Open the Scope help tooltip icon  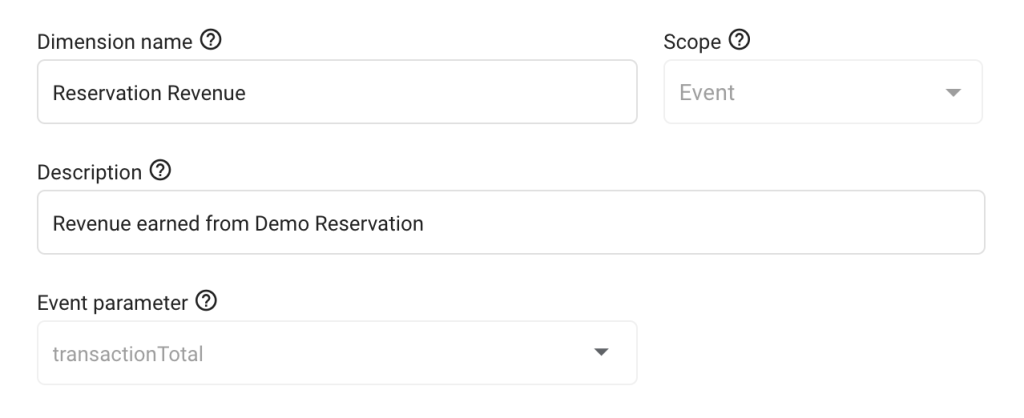click(x=741, y=42)
